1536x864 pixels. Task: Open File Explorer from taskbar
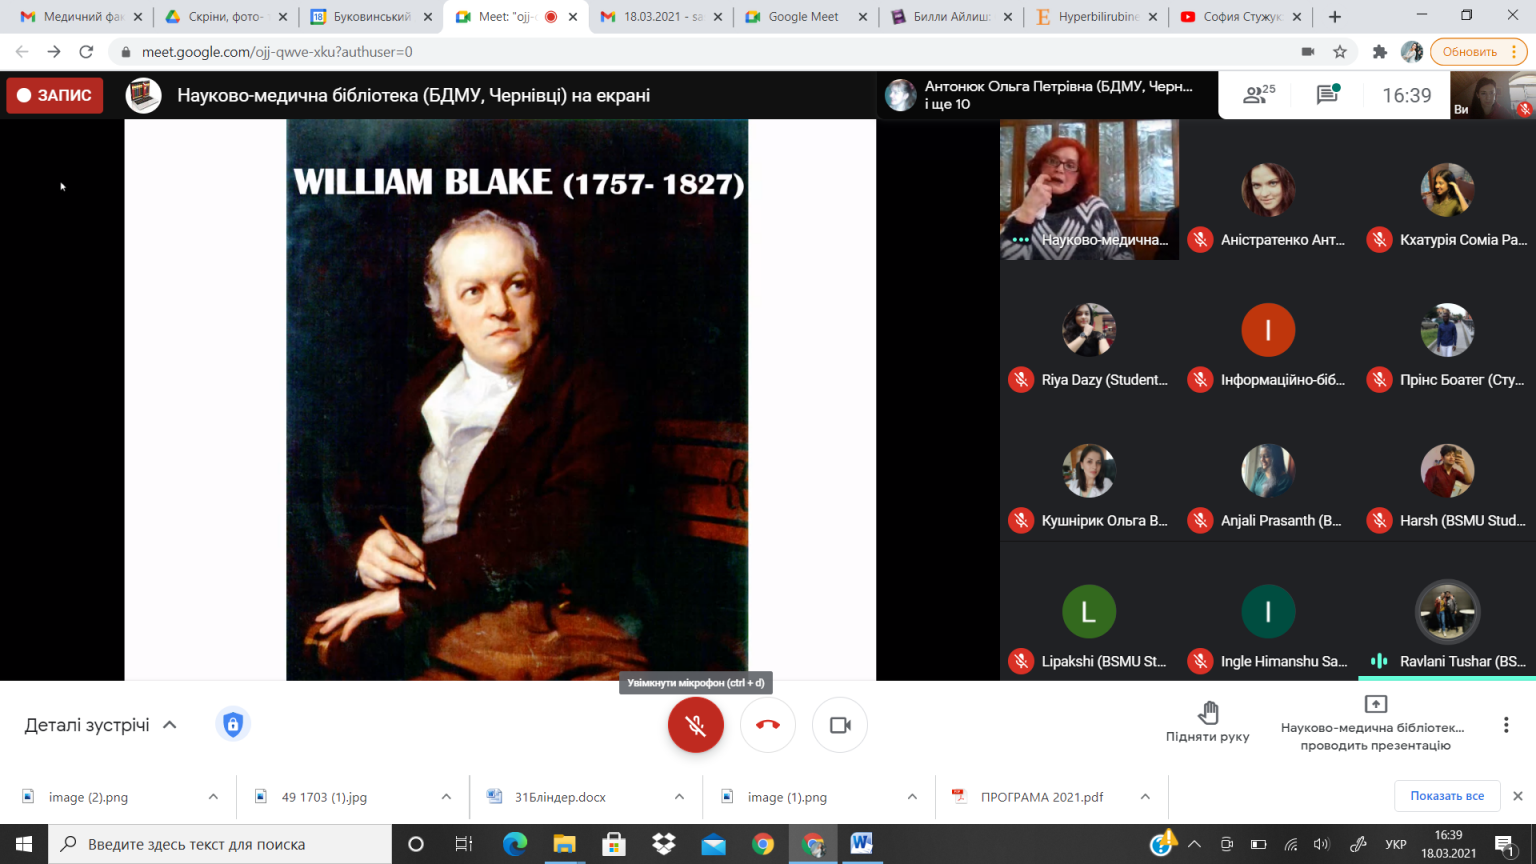[x=564, y=844]
